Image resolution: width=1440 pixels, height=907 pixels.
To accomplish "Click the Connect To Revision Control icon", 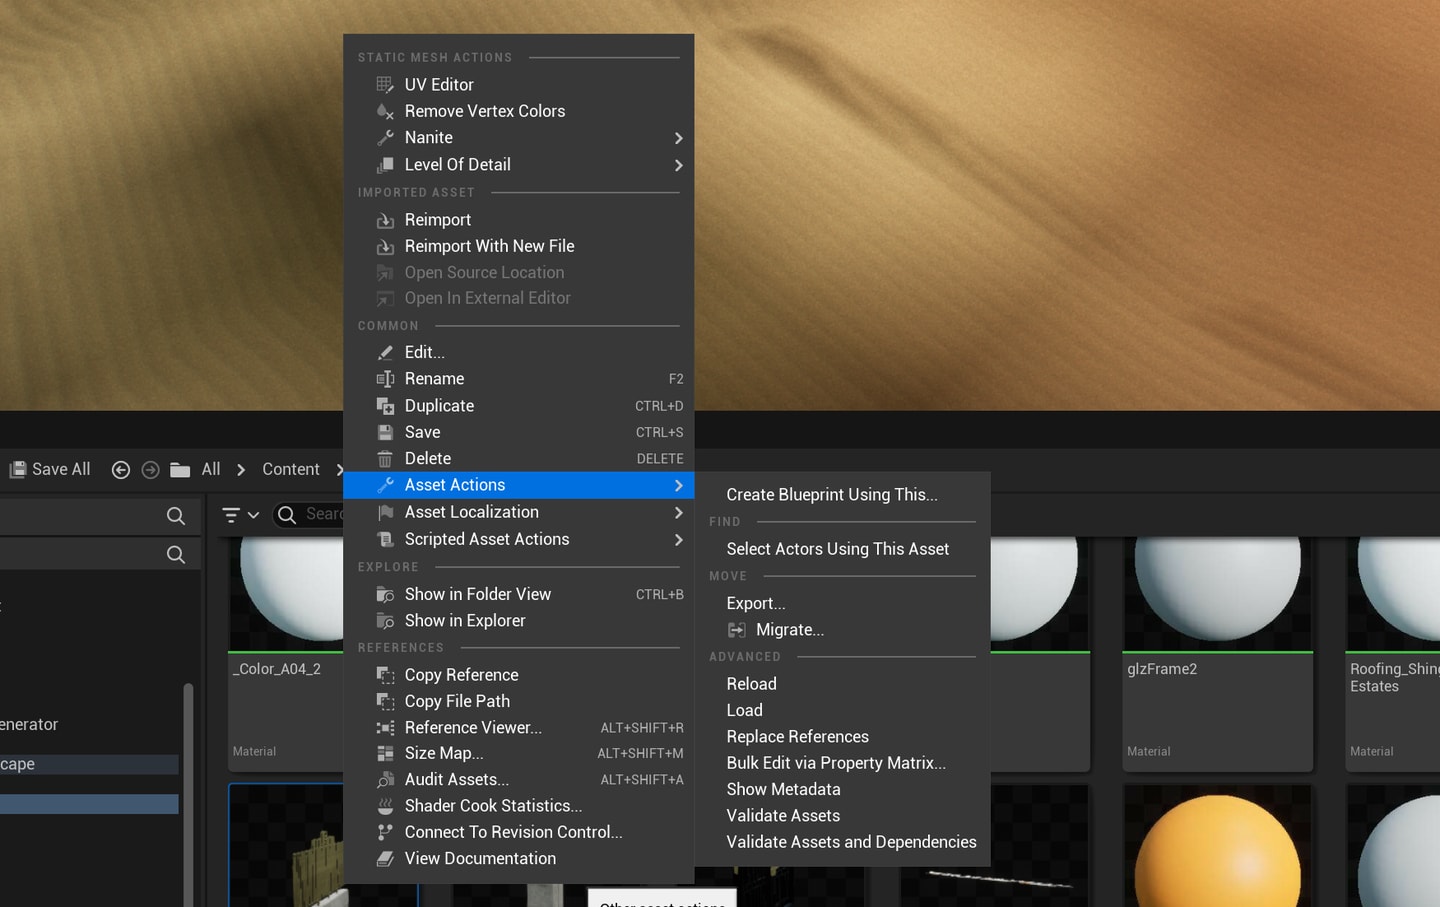I will (x=385, y=832).
